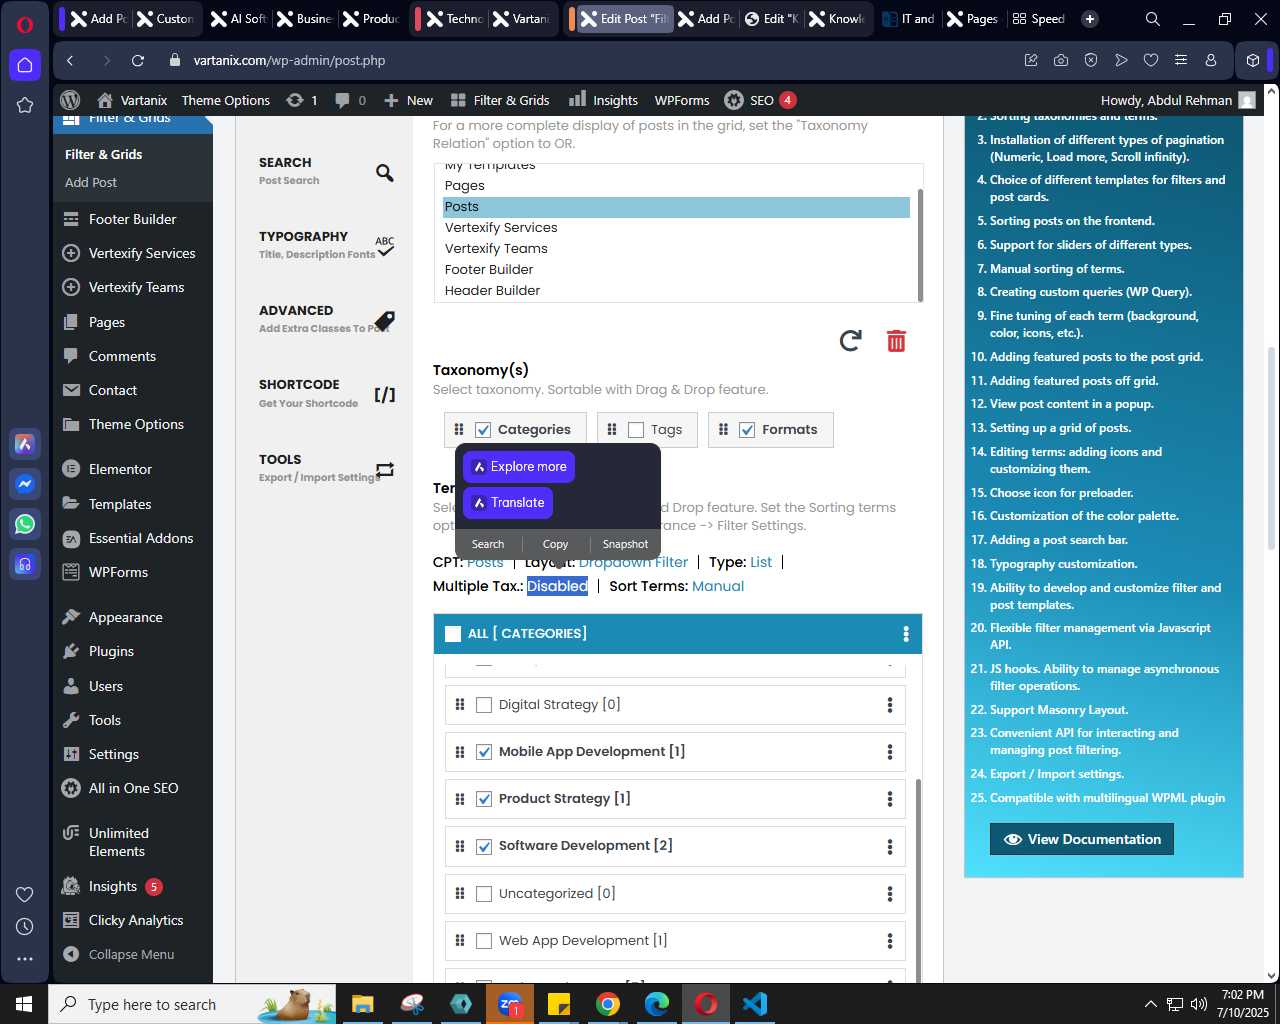Click Copy in the selection popup
Viewport: 1280px width, 1024px height.
pyautogui.click(x=555, y=544)
